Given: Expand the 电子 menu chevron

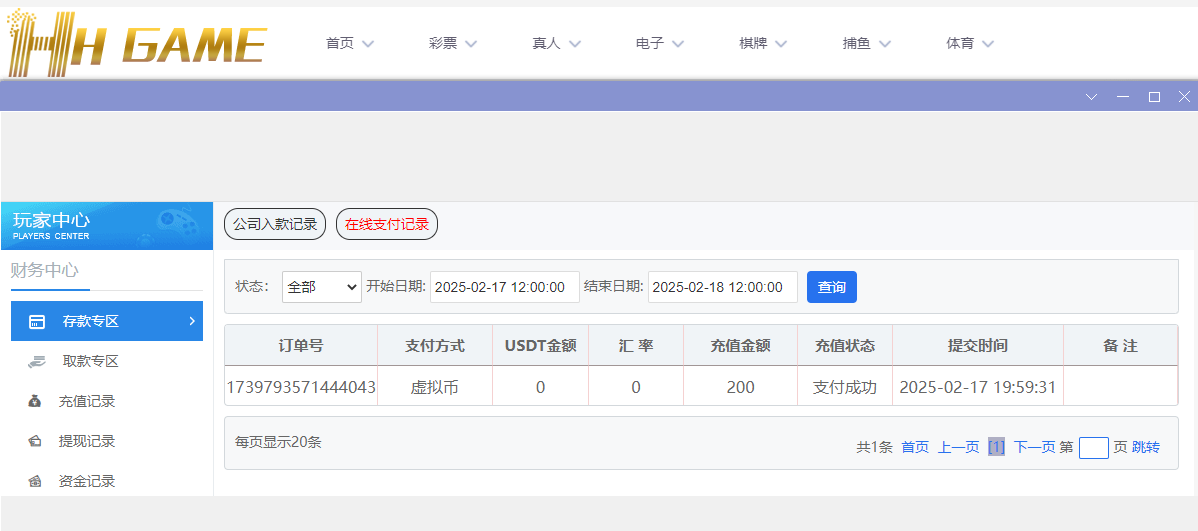Looking at the screenshot, I should click(678, 44).
